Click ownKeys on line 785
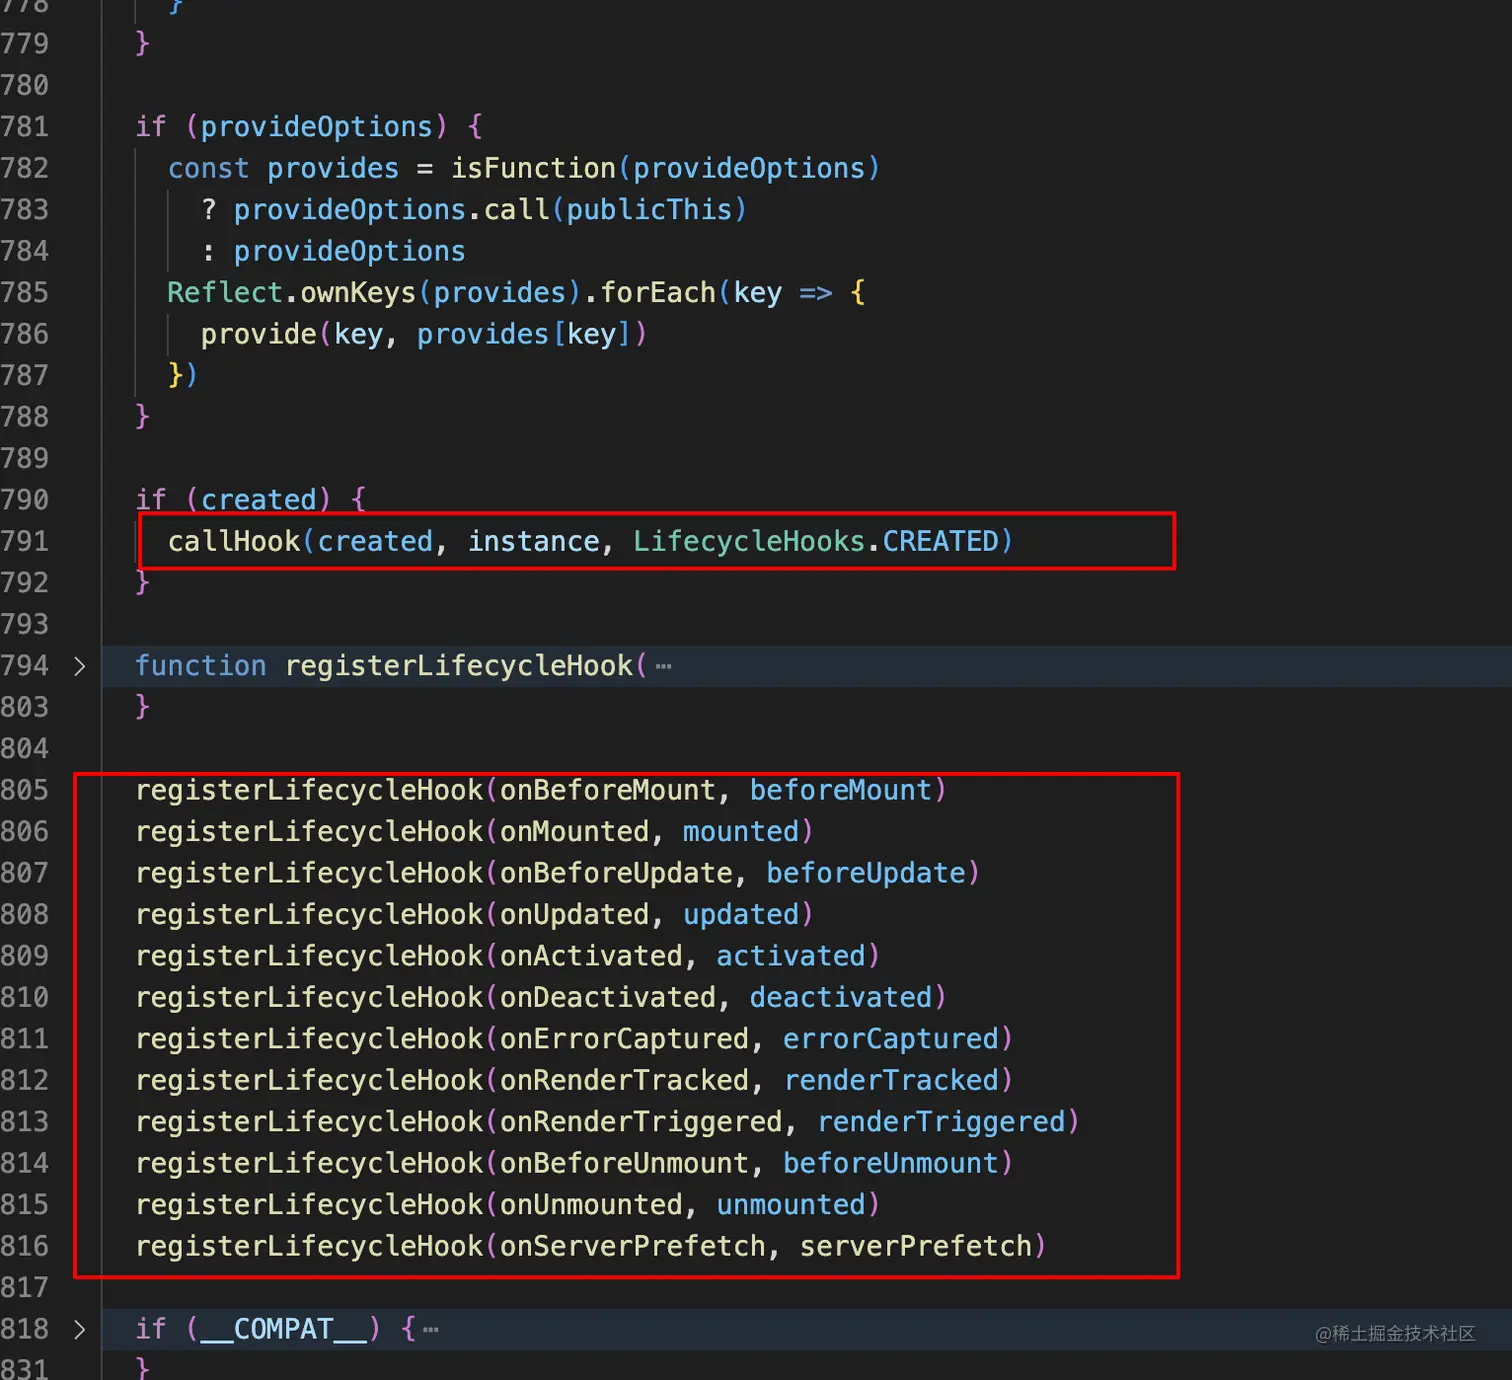The image size is (1512, 1380). tap(358, 292)
